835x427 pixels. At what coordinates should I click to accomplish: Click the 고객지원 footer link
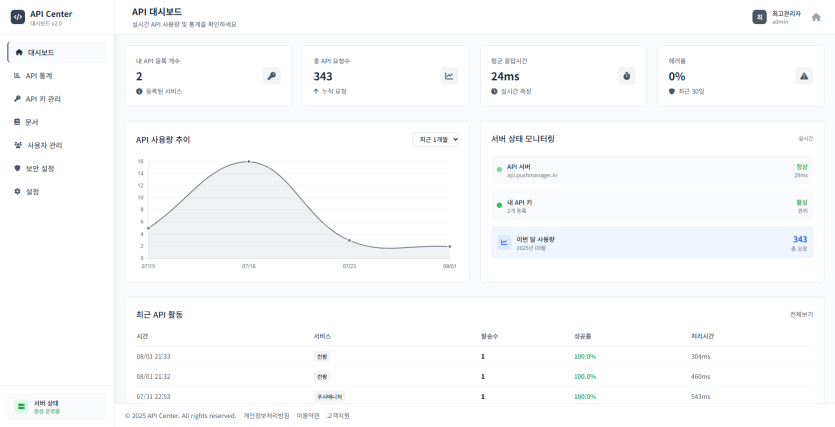click(338, 415)
